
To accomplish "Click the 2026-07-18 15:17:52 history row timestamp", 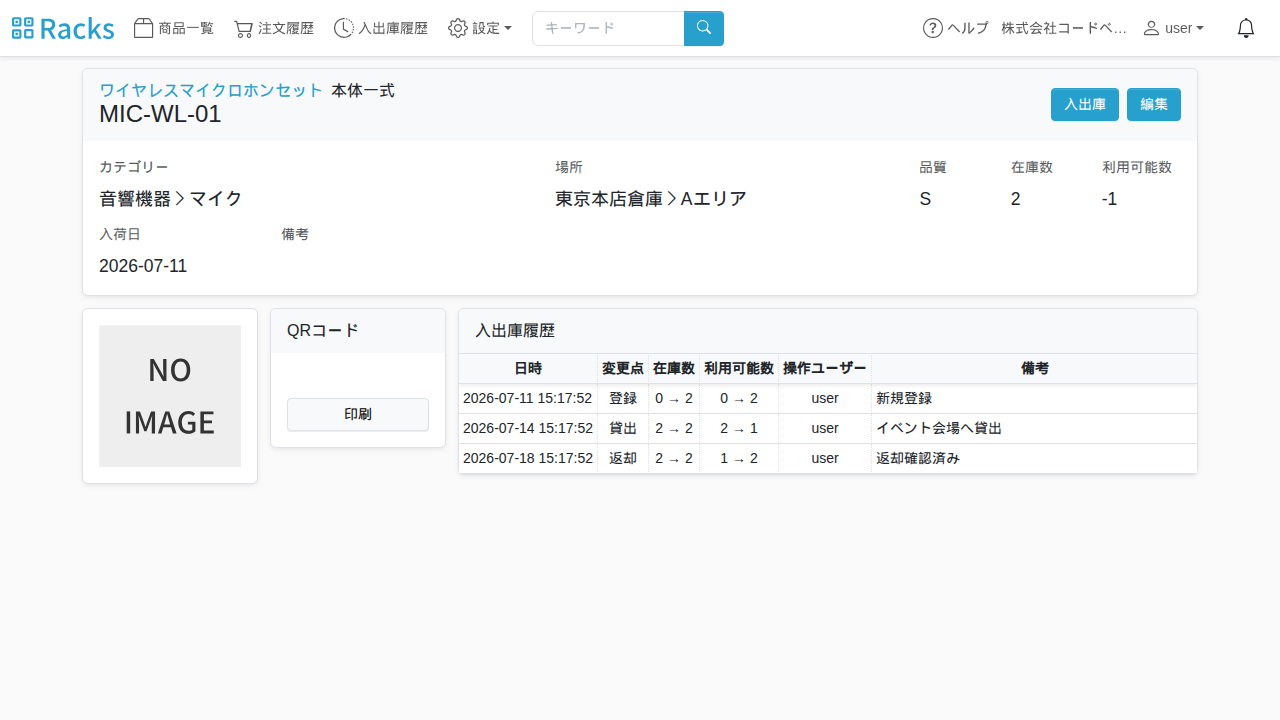I will point(528,458).
